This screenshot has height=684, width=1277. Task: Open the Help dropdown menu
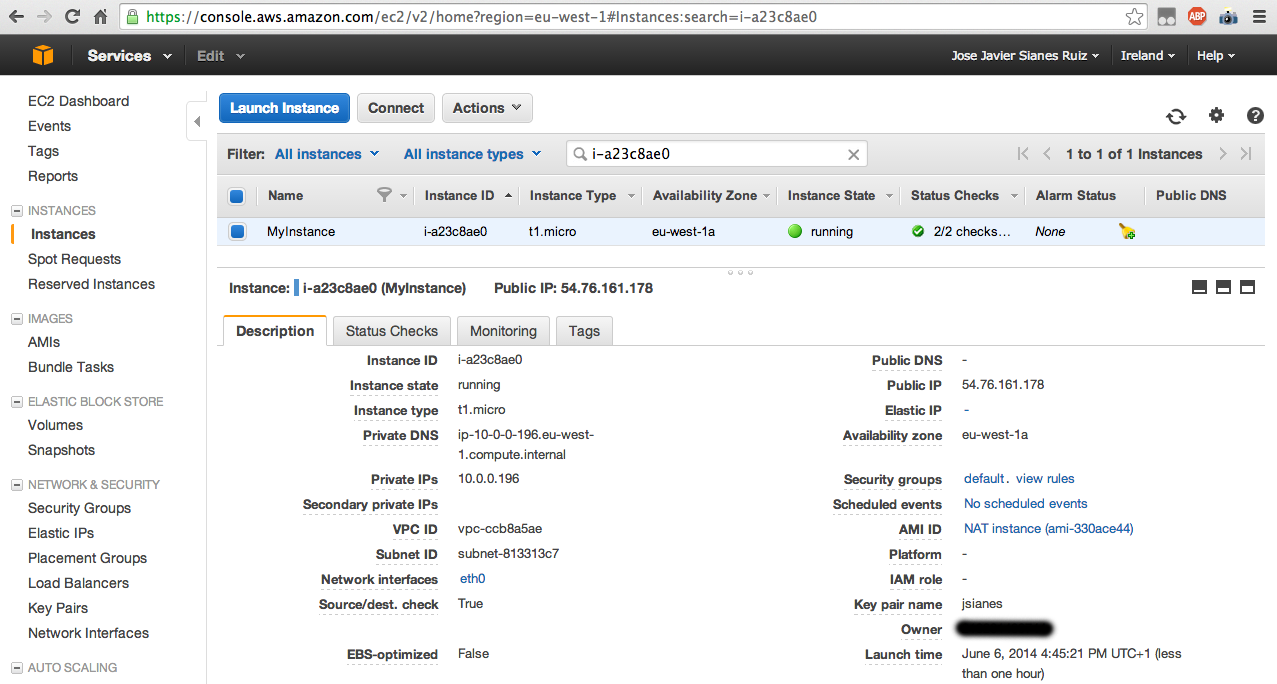[1216, 56]
